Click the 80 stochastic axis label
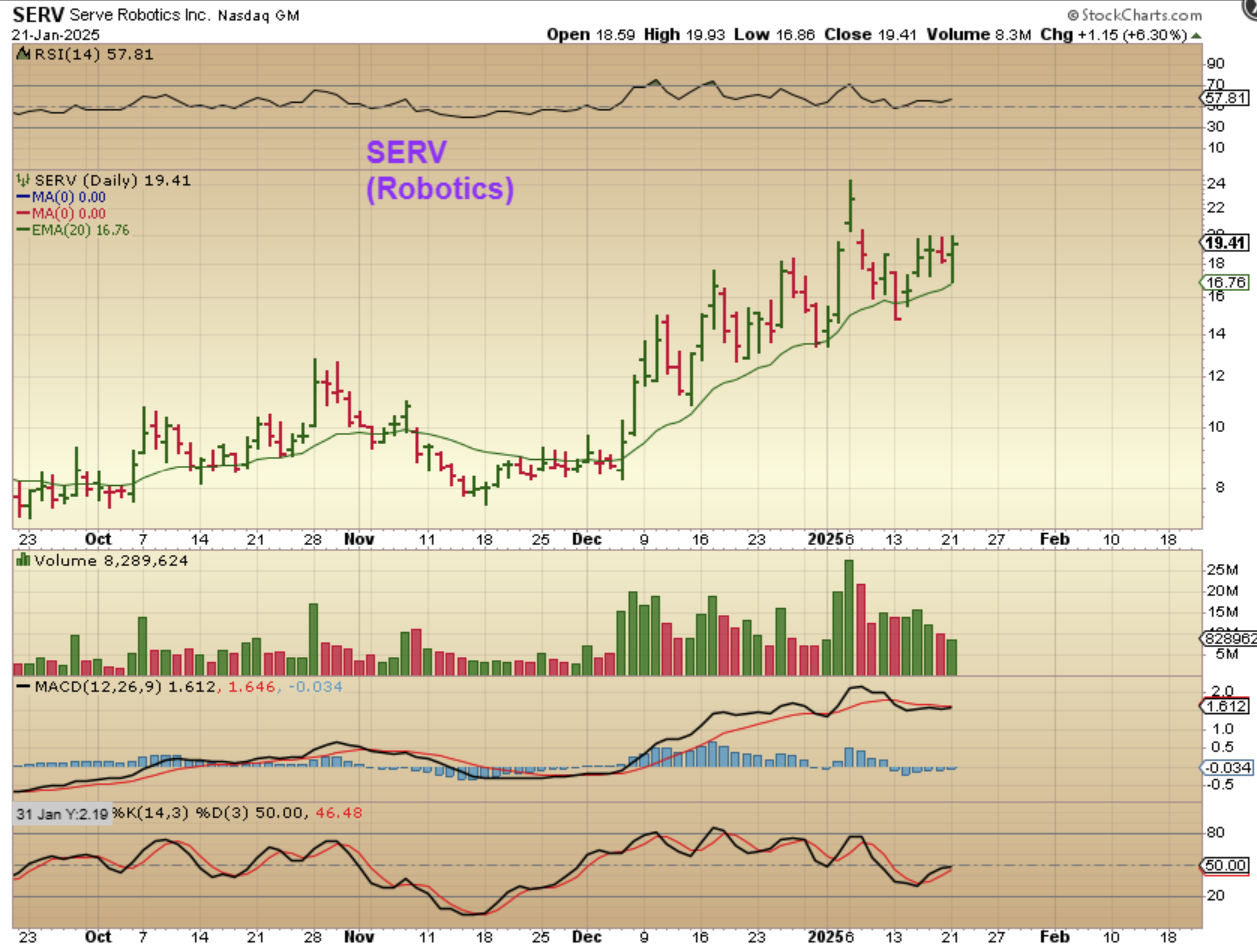 (x=1216, y=832)
